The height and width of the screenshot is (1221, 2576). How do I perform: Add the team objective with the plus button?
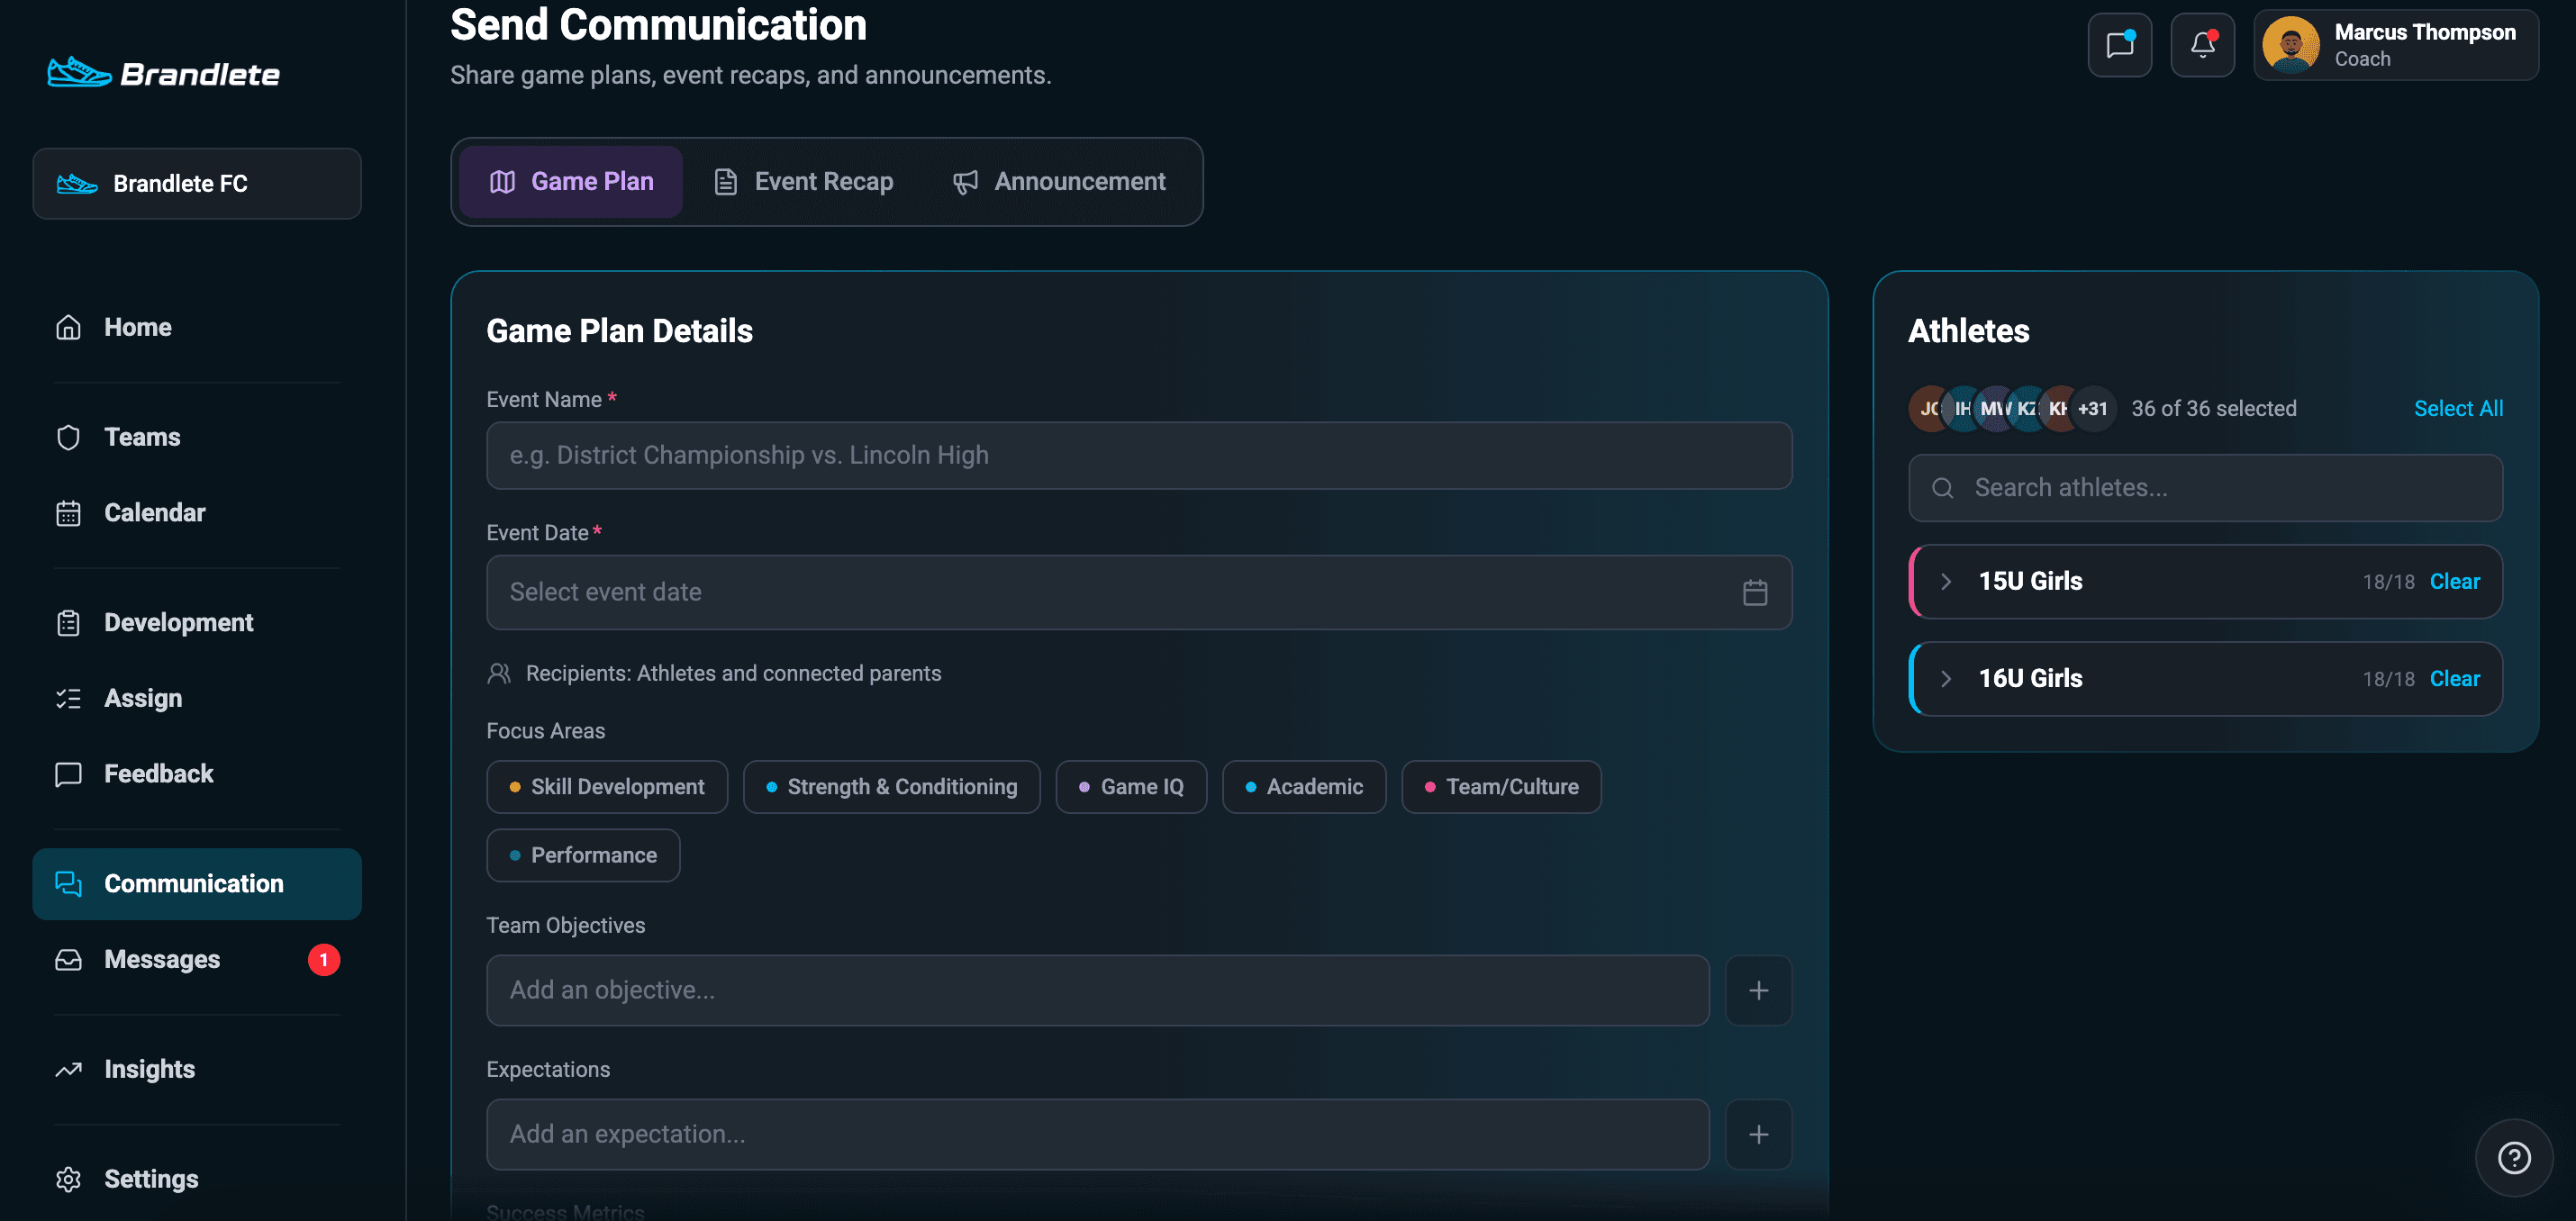[1758, 990]
